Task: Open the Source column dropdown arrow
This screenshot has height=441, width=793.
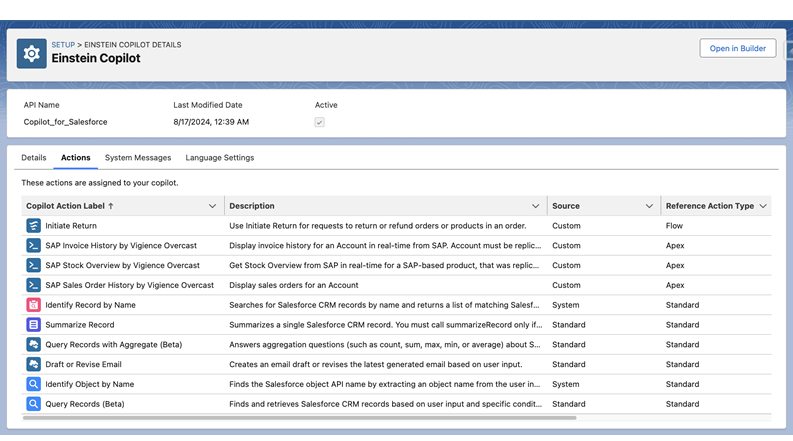Action: 649,206
